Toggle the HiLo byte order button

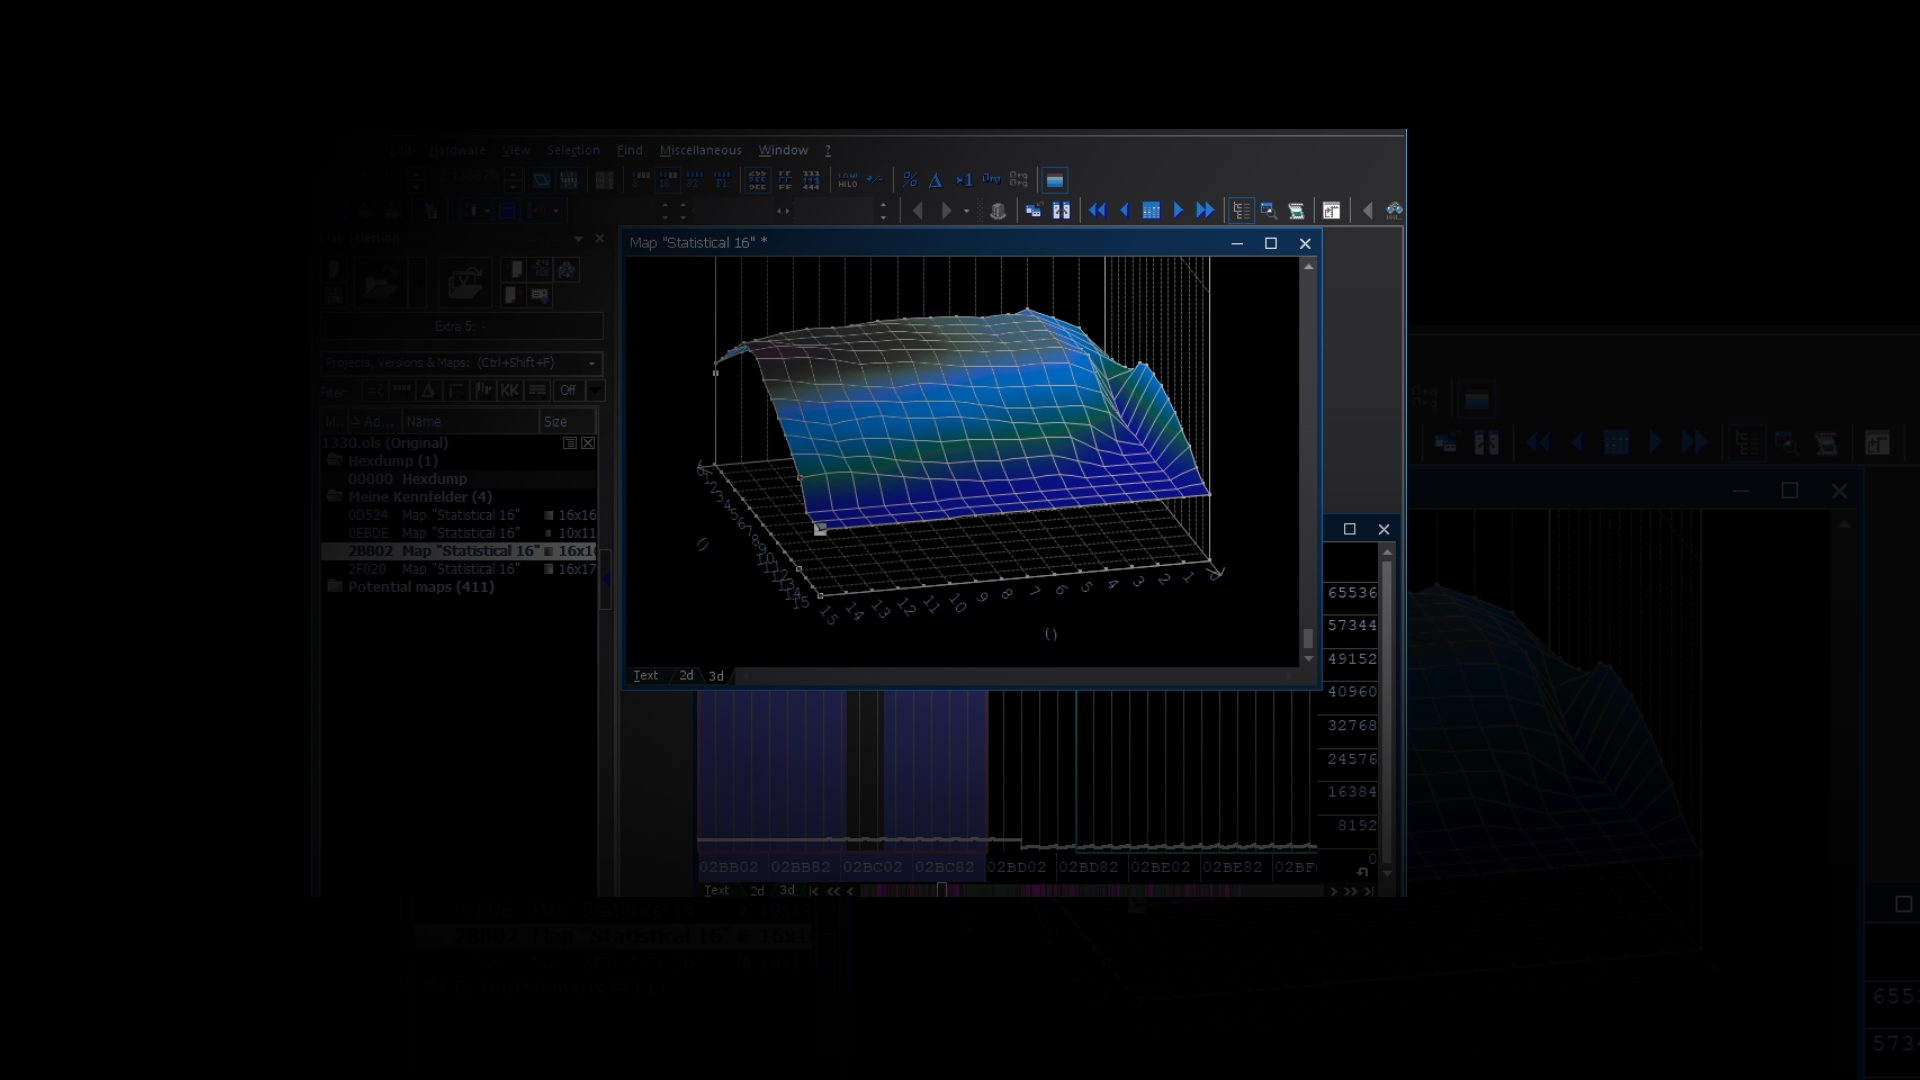click(847, 180)
